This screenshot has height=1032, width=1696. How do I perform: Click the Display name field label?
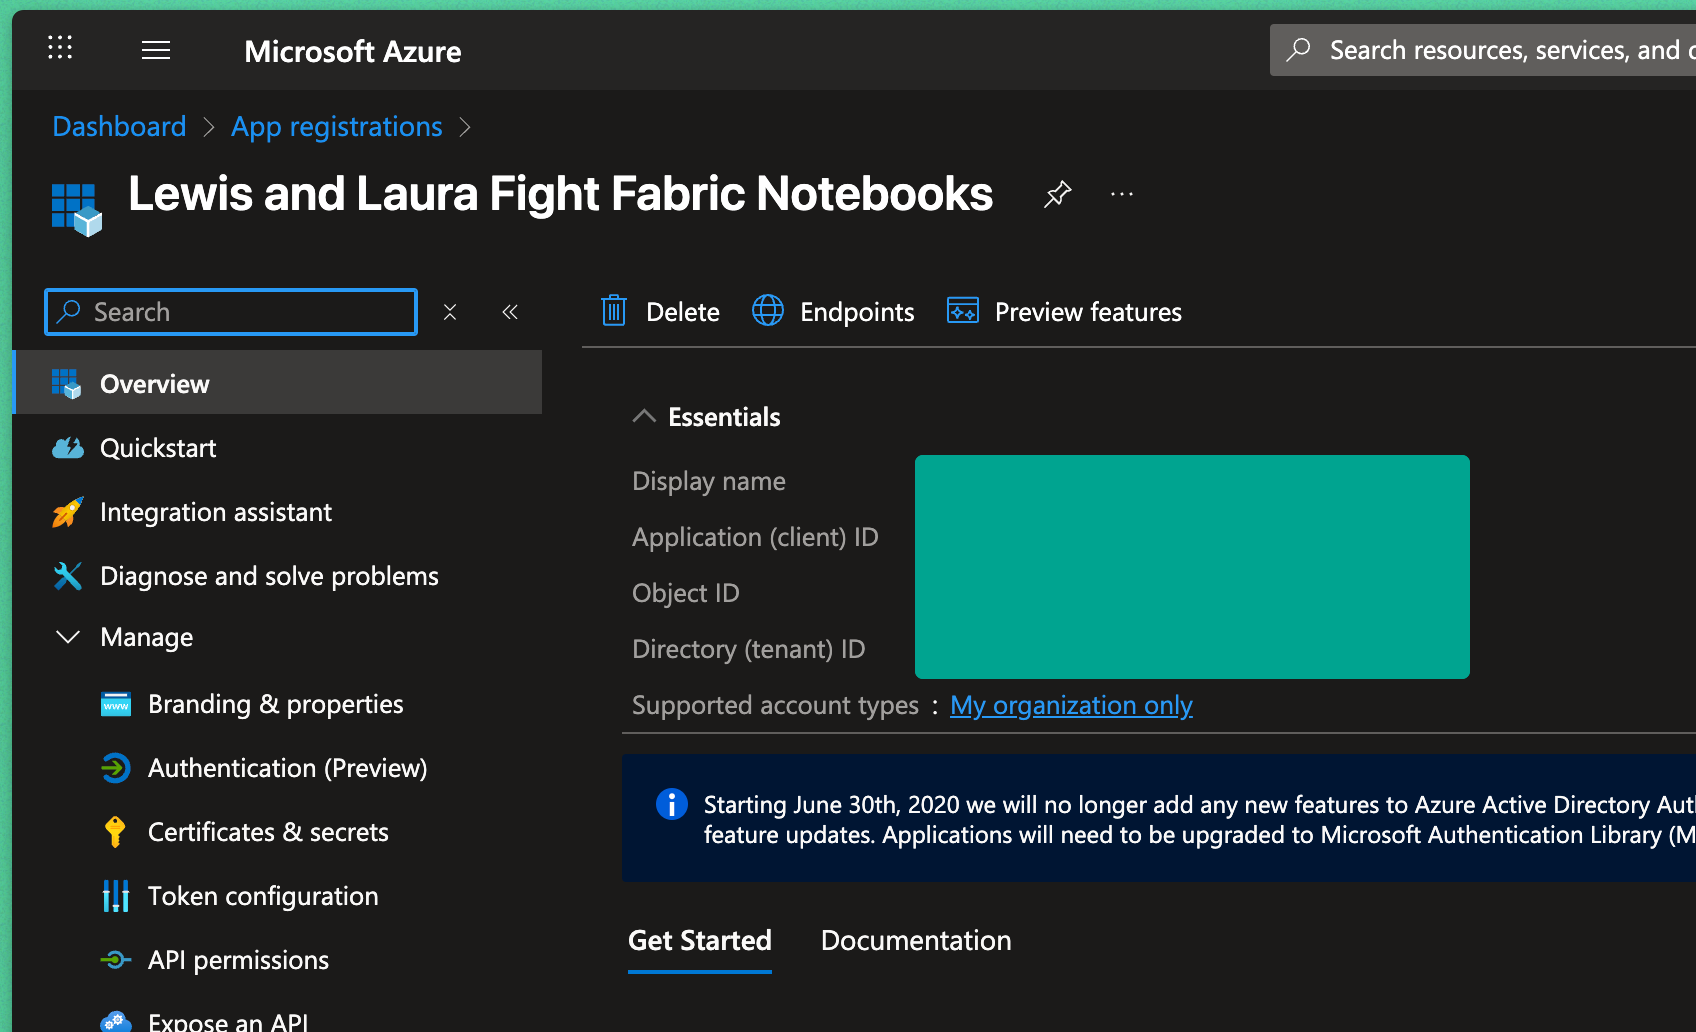[709, 481]
